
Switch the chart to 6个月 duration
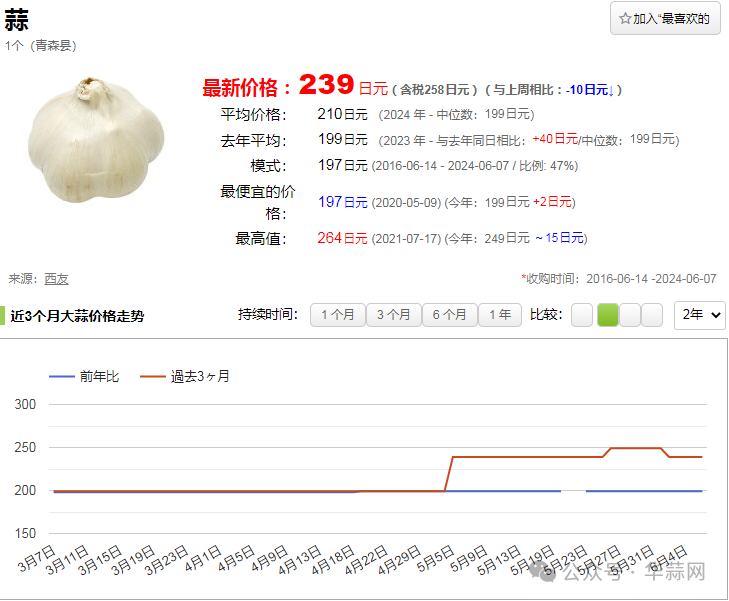click(449, 315)
